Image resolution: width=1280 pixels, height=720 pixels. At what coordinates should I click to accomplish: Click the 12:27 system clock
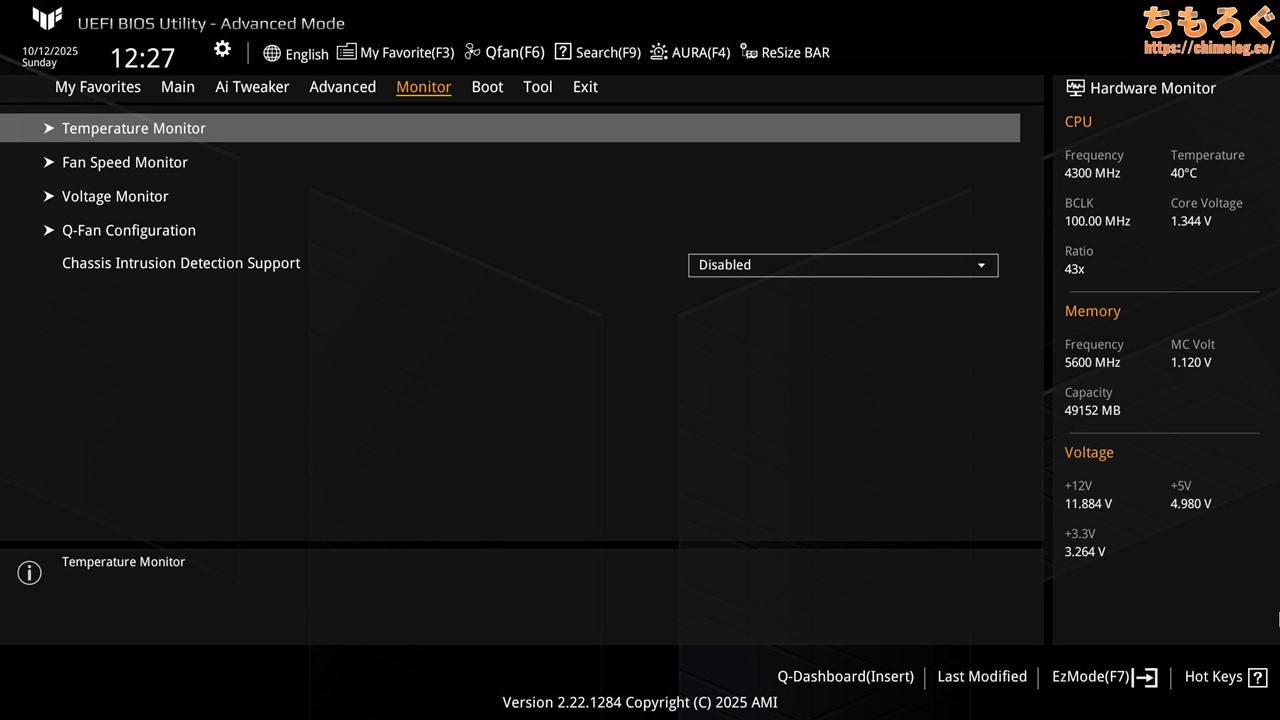tap(142, 58)
